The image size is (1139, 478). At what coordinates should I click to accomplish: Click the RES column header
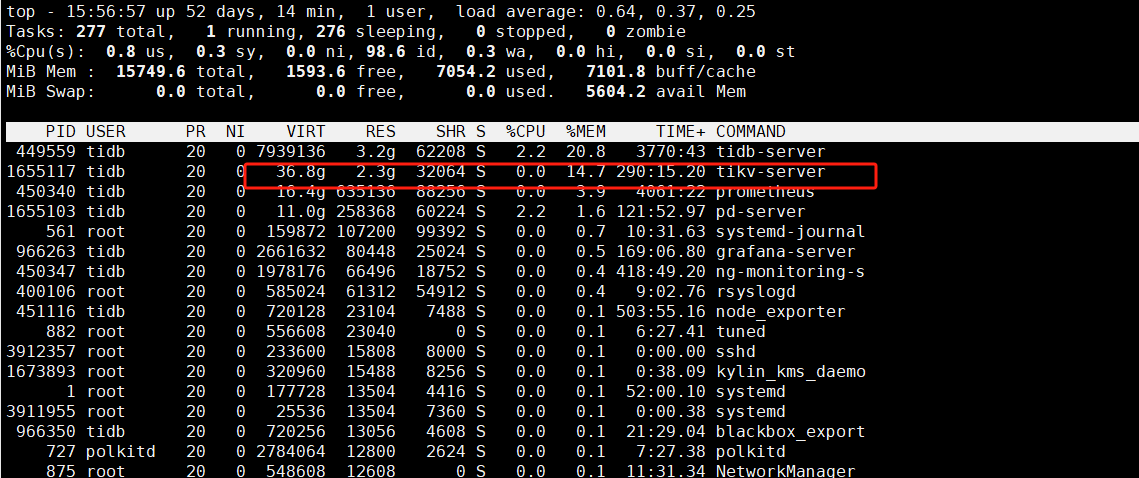point(381,131)
